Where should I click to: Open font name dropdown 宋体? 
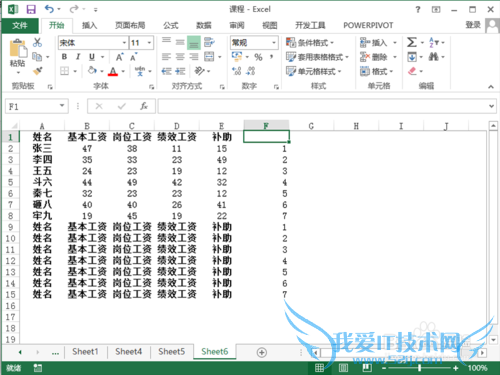point(124,43)
